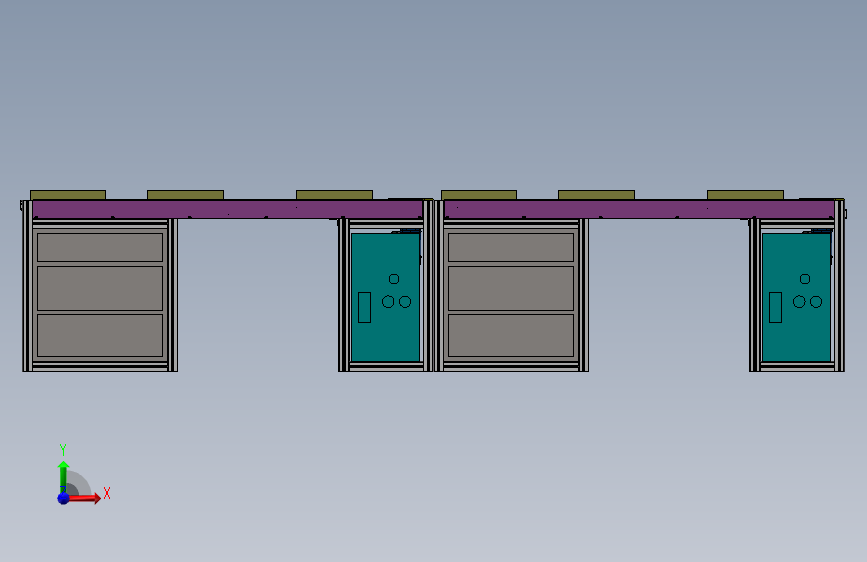Click the far-right vertical aluminum frame post

839,286
